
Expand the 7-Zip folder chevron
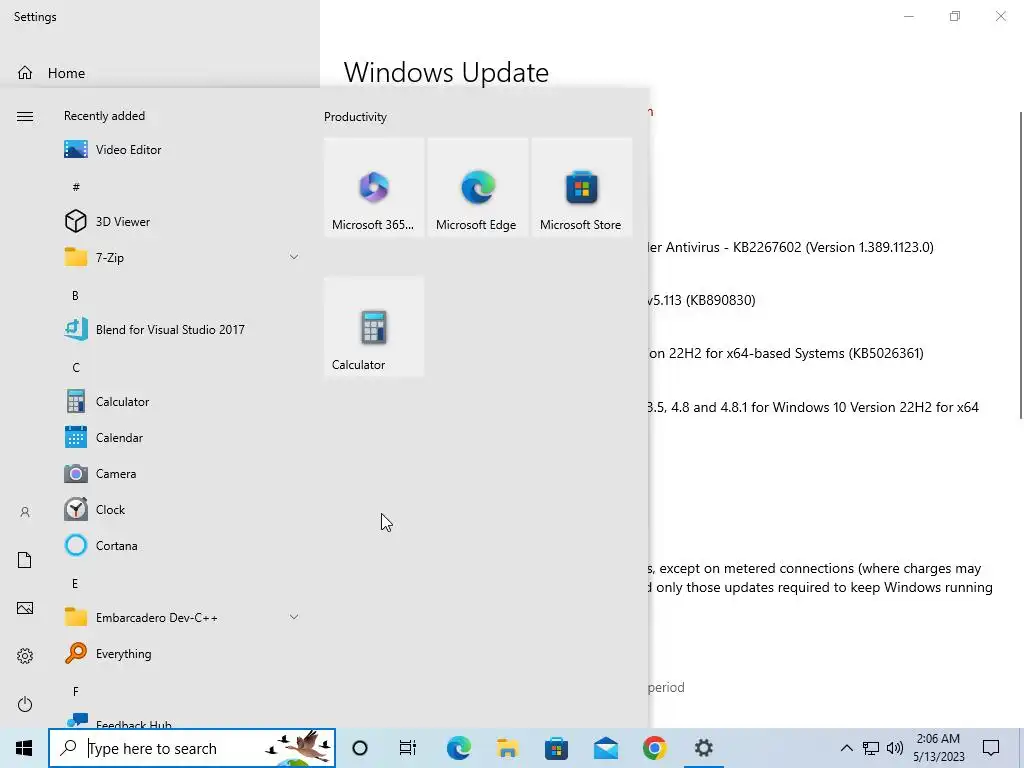(x=294, y=257)
